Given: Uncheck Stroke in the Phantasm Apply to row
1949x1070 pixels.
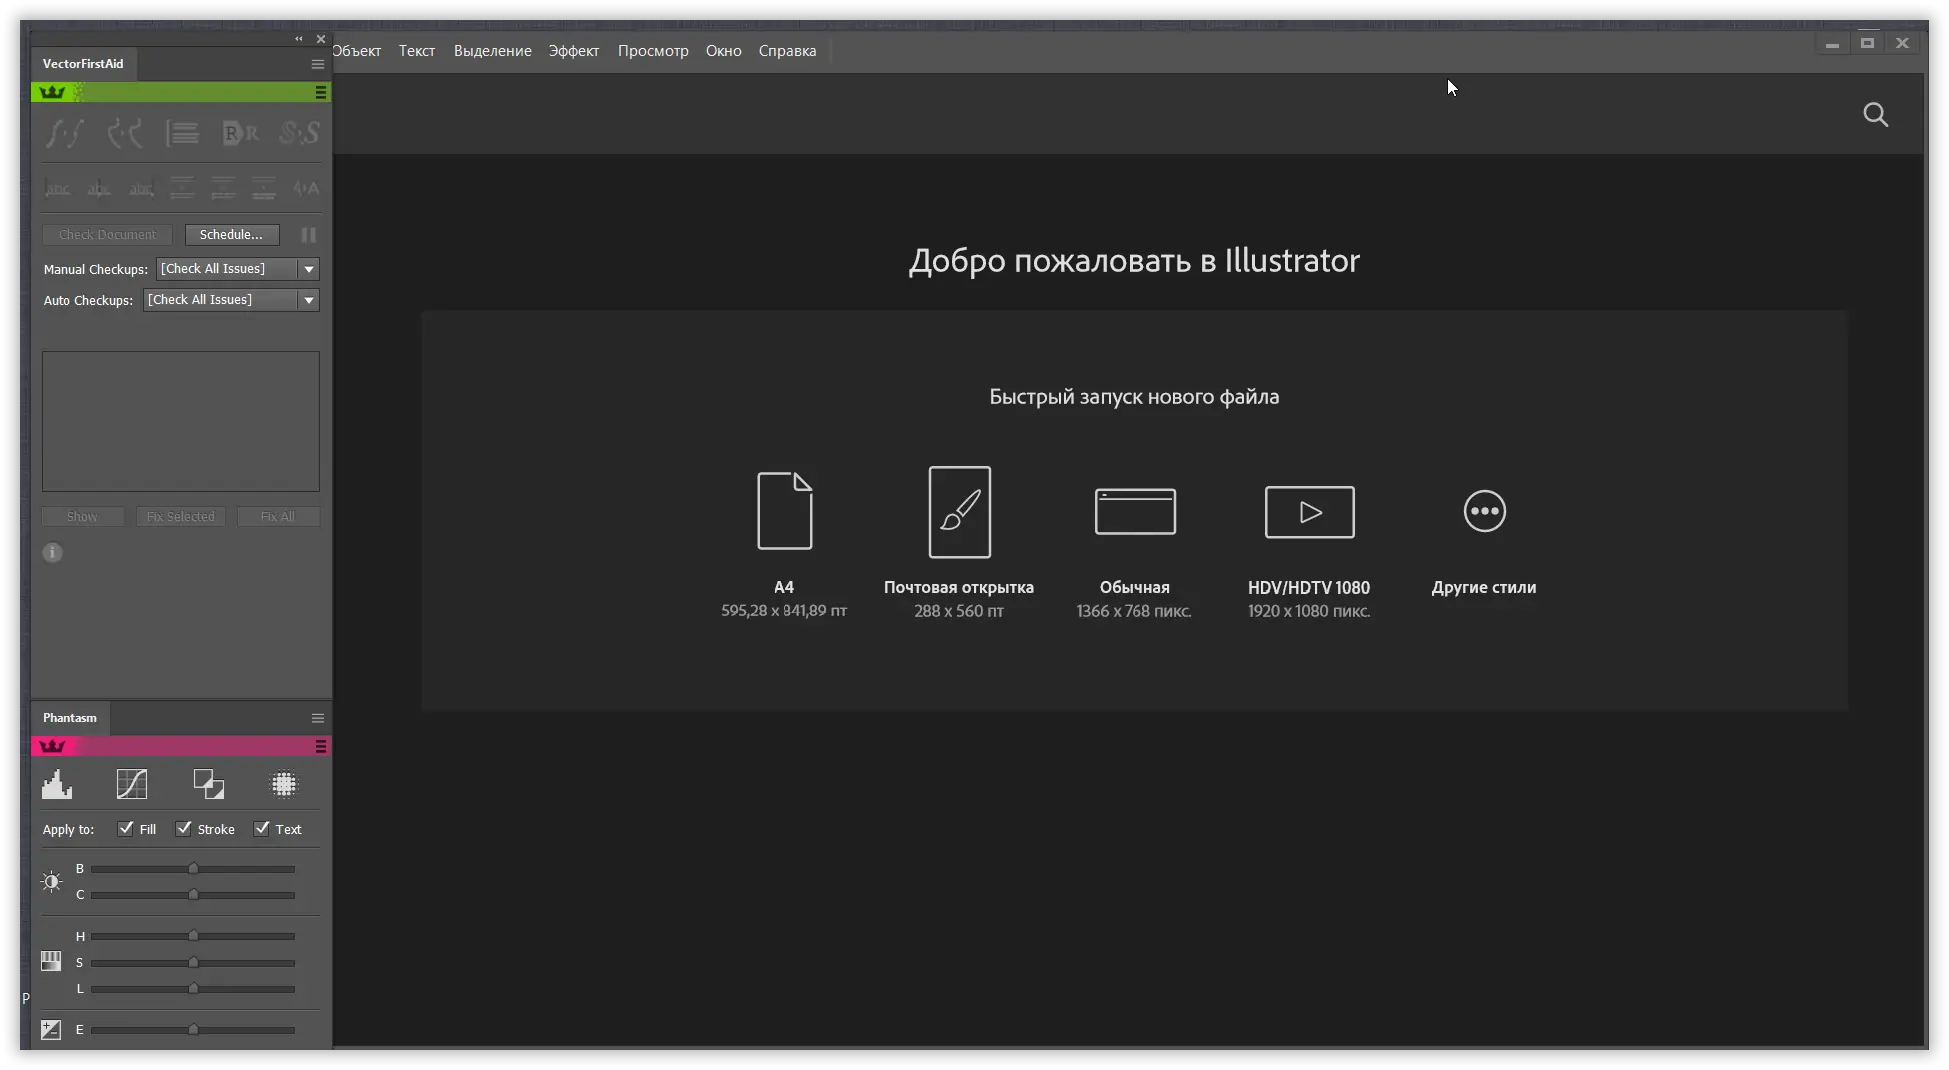Looking at the screenshot, I should click(184, 829).
